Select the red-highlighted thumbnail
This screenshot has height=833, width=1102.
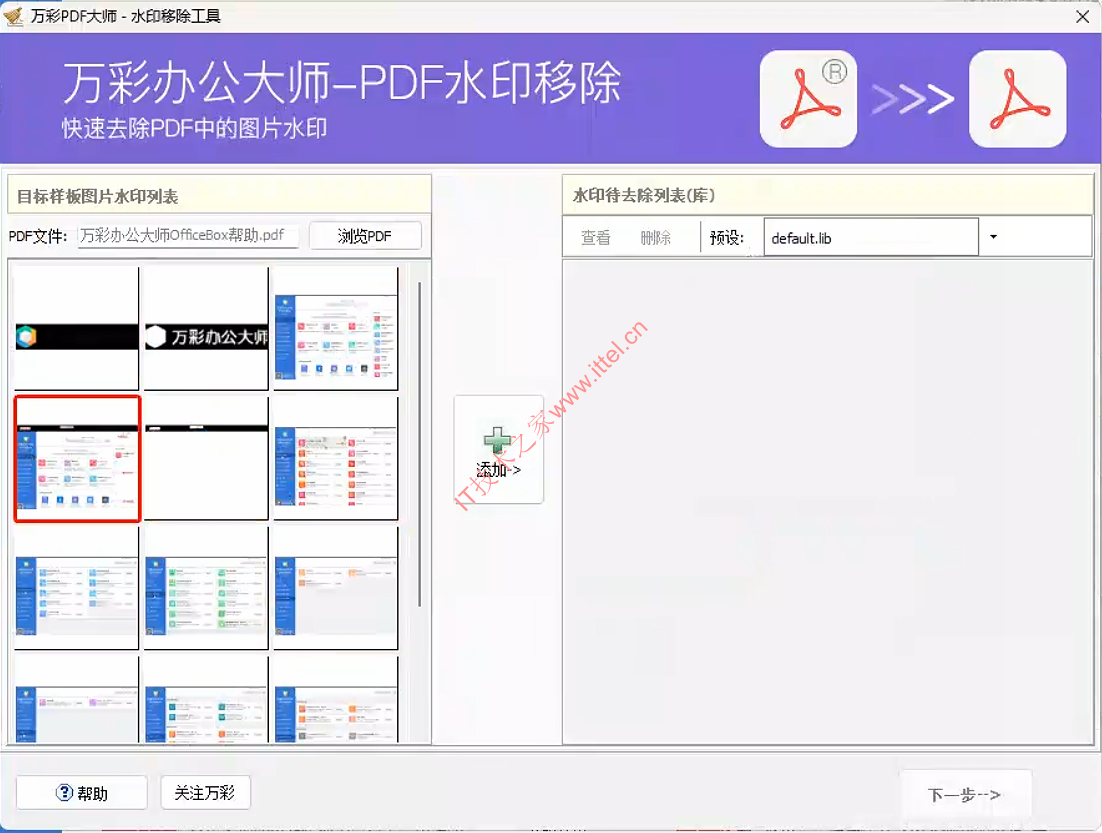pyautogui.click(x=77, y=459)
